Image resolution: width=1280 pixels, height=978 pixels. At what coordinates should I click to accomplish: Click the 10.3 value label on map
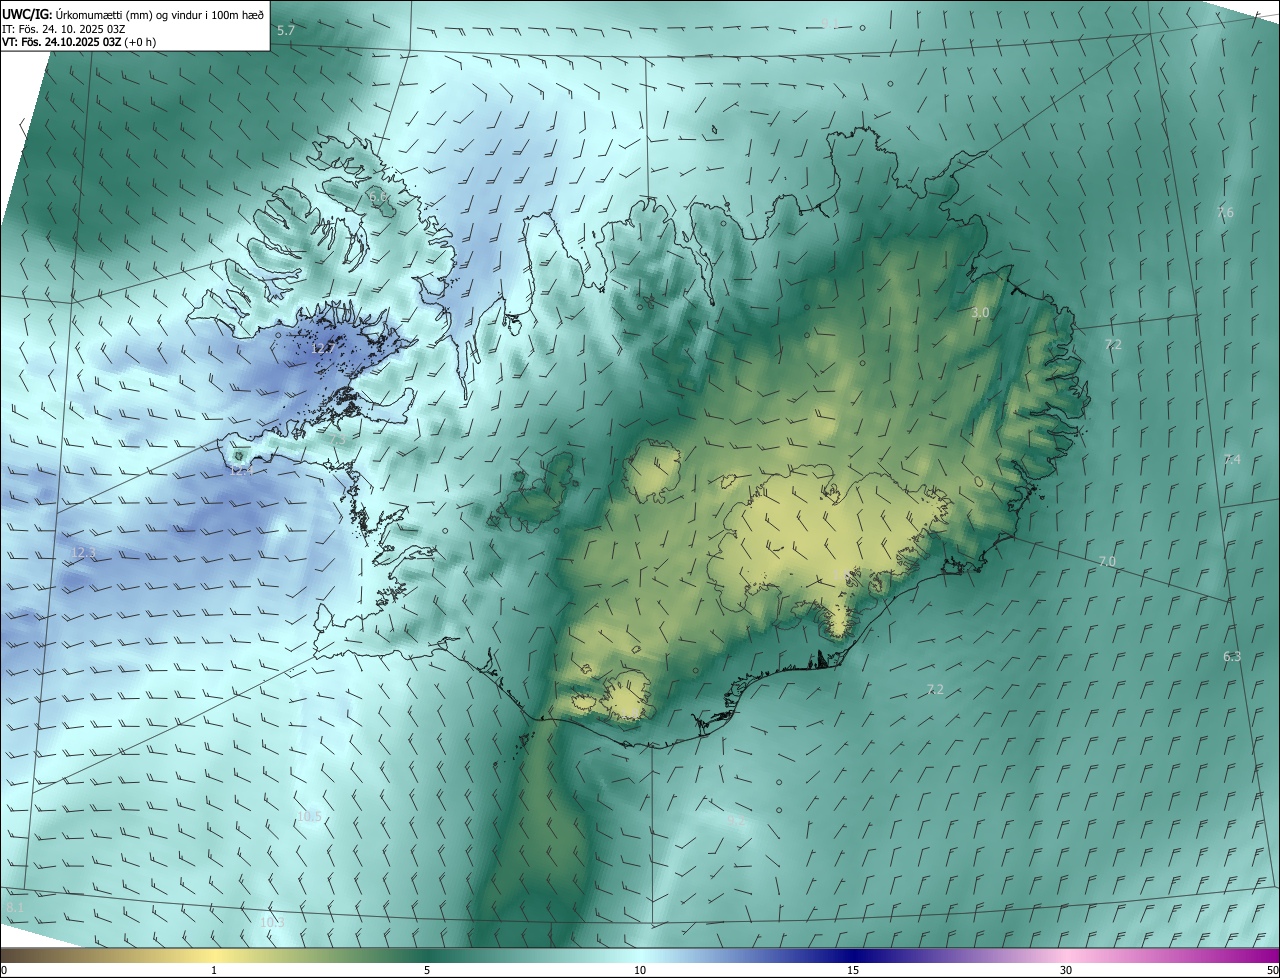[x=272, y=922]
